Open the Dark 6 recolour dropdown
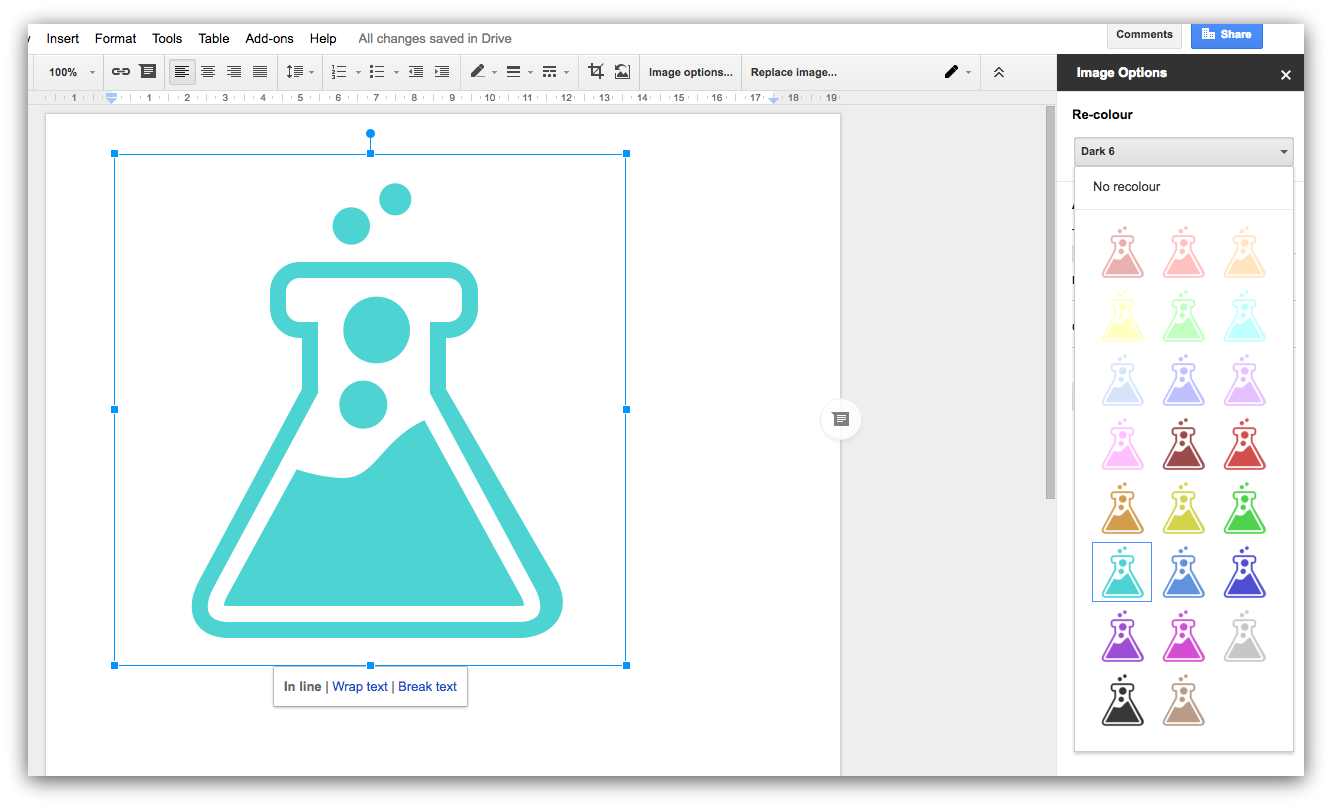Screen dimensions: 1332x808 point(1183,151)
